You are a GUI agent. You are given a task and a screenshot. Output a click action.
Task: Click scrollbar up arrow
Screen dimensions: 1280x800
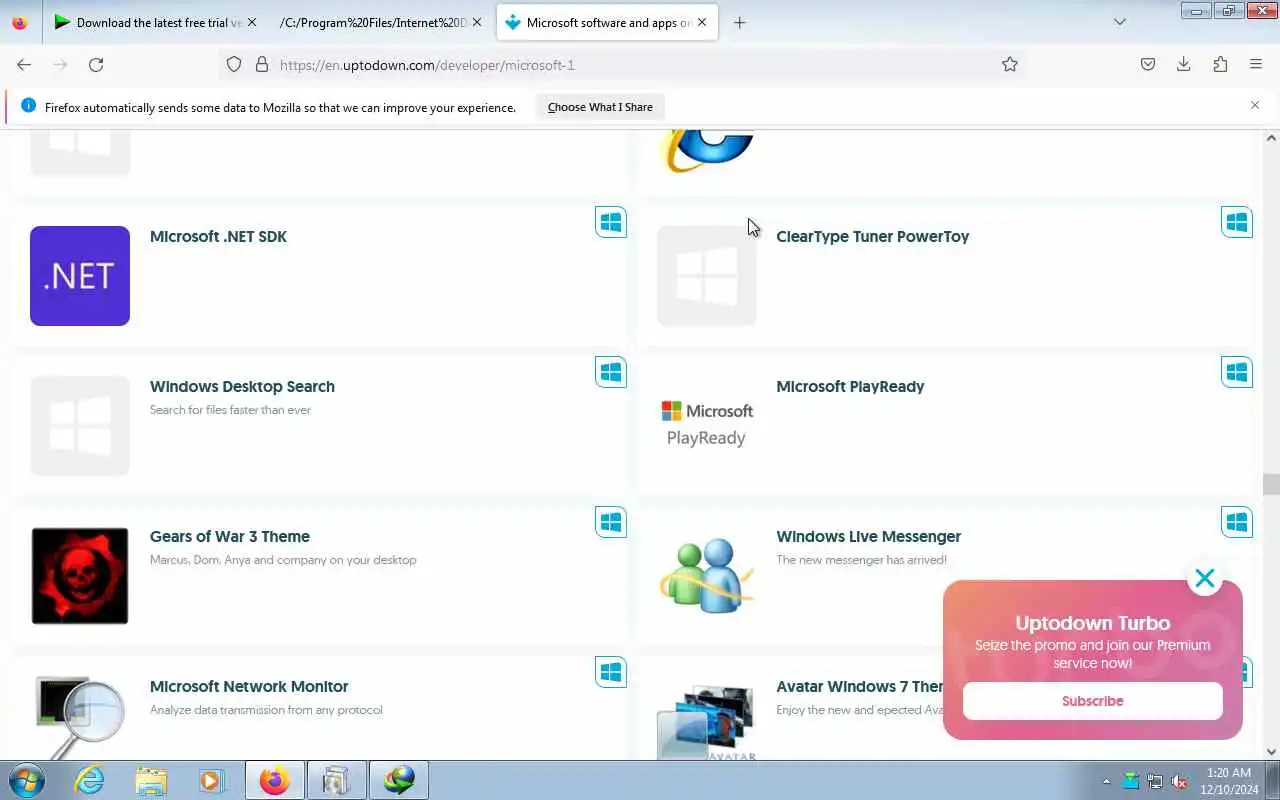coord(1271,138)
